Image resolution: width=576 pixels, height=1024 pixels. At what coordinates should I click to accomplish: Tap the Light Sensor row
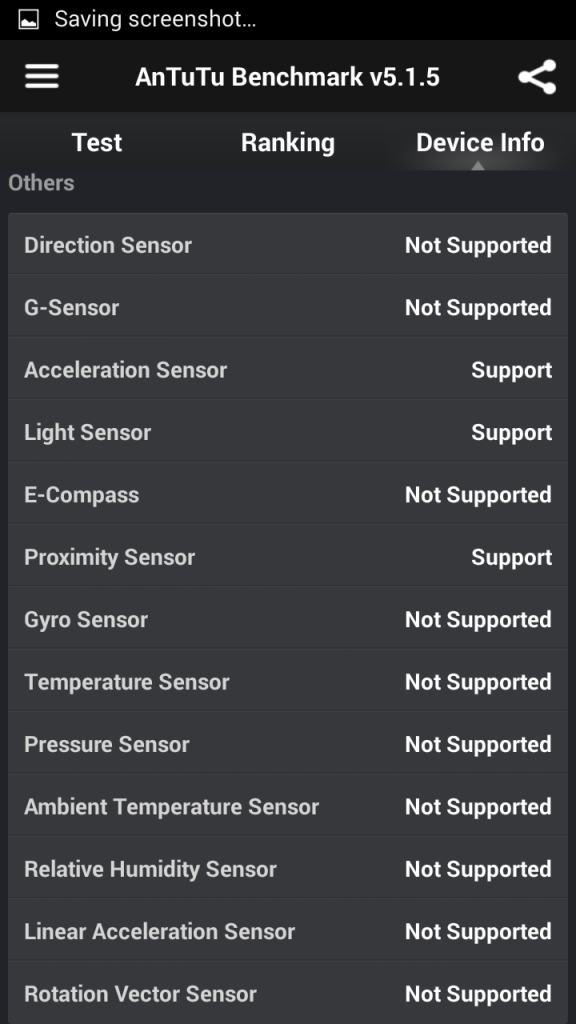(x=288, y=432)
